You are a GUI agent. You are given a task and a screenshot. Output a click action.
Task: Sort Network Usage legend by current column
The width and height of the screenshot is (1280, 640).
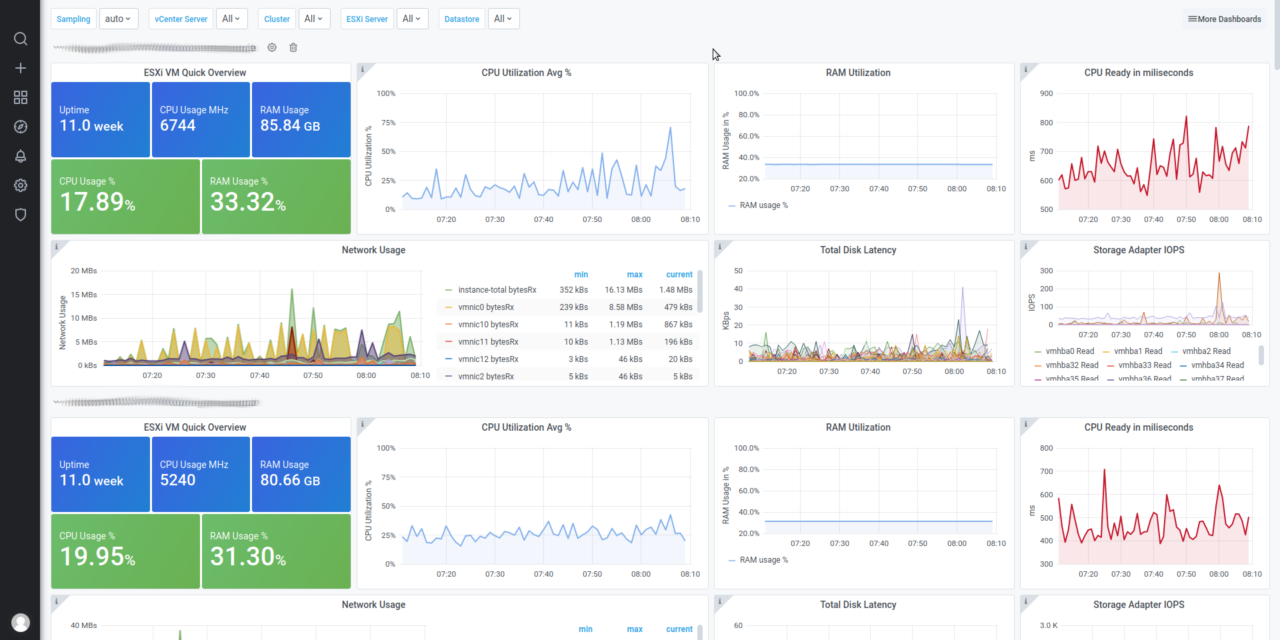tap(680, 274)
